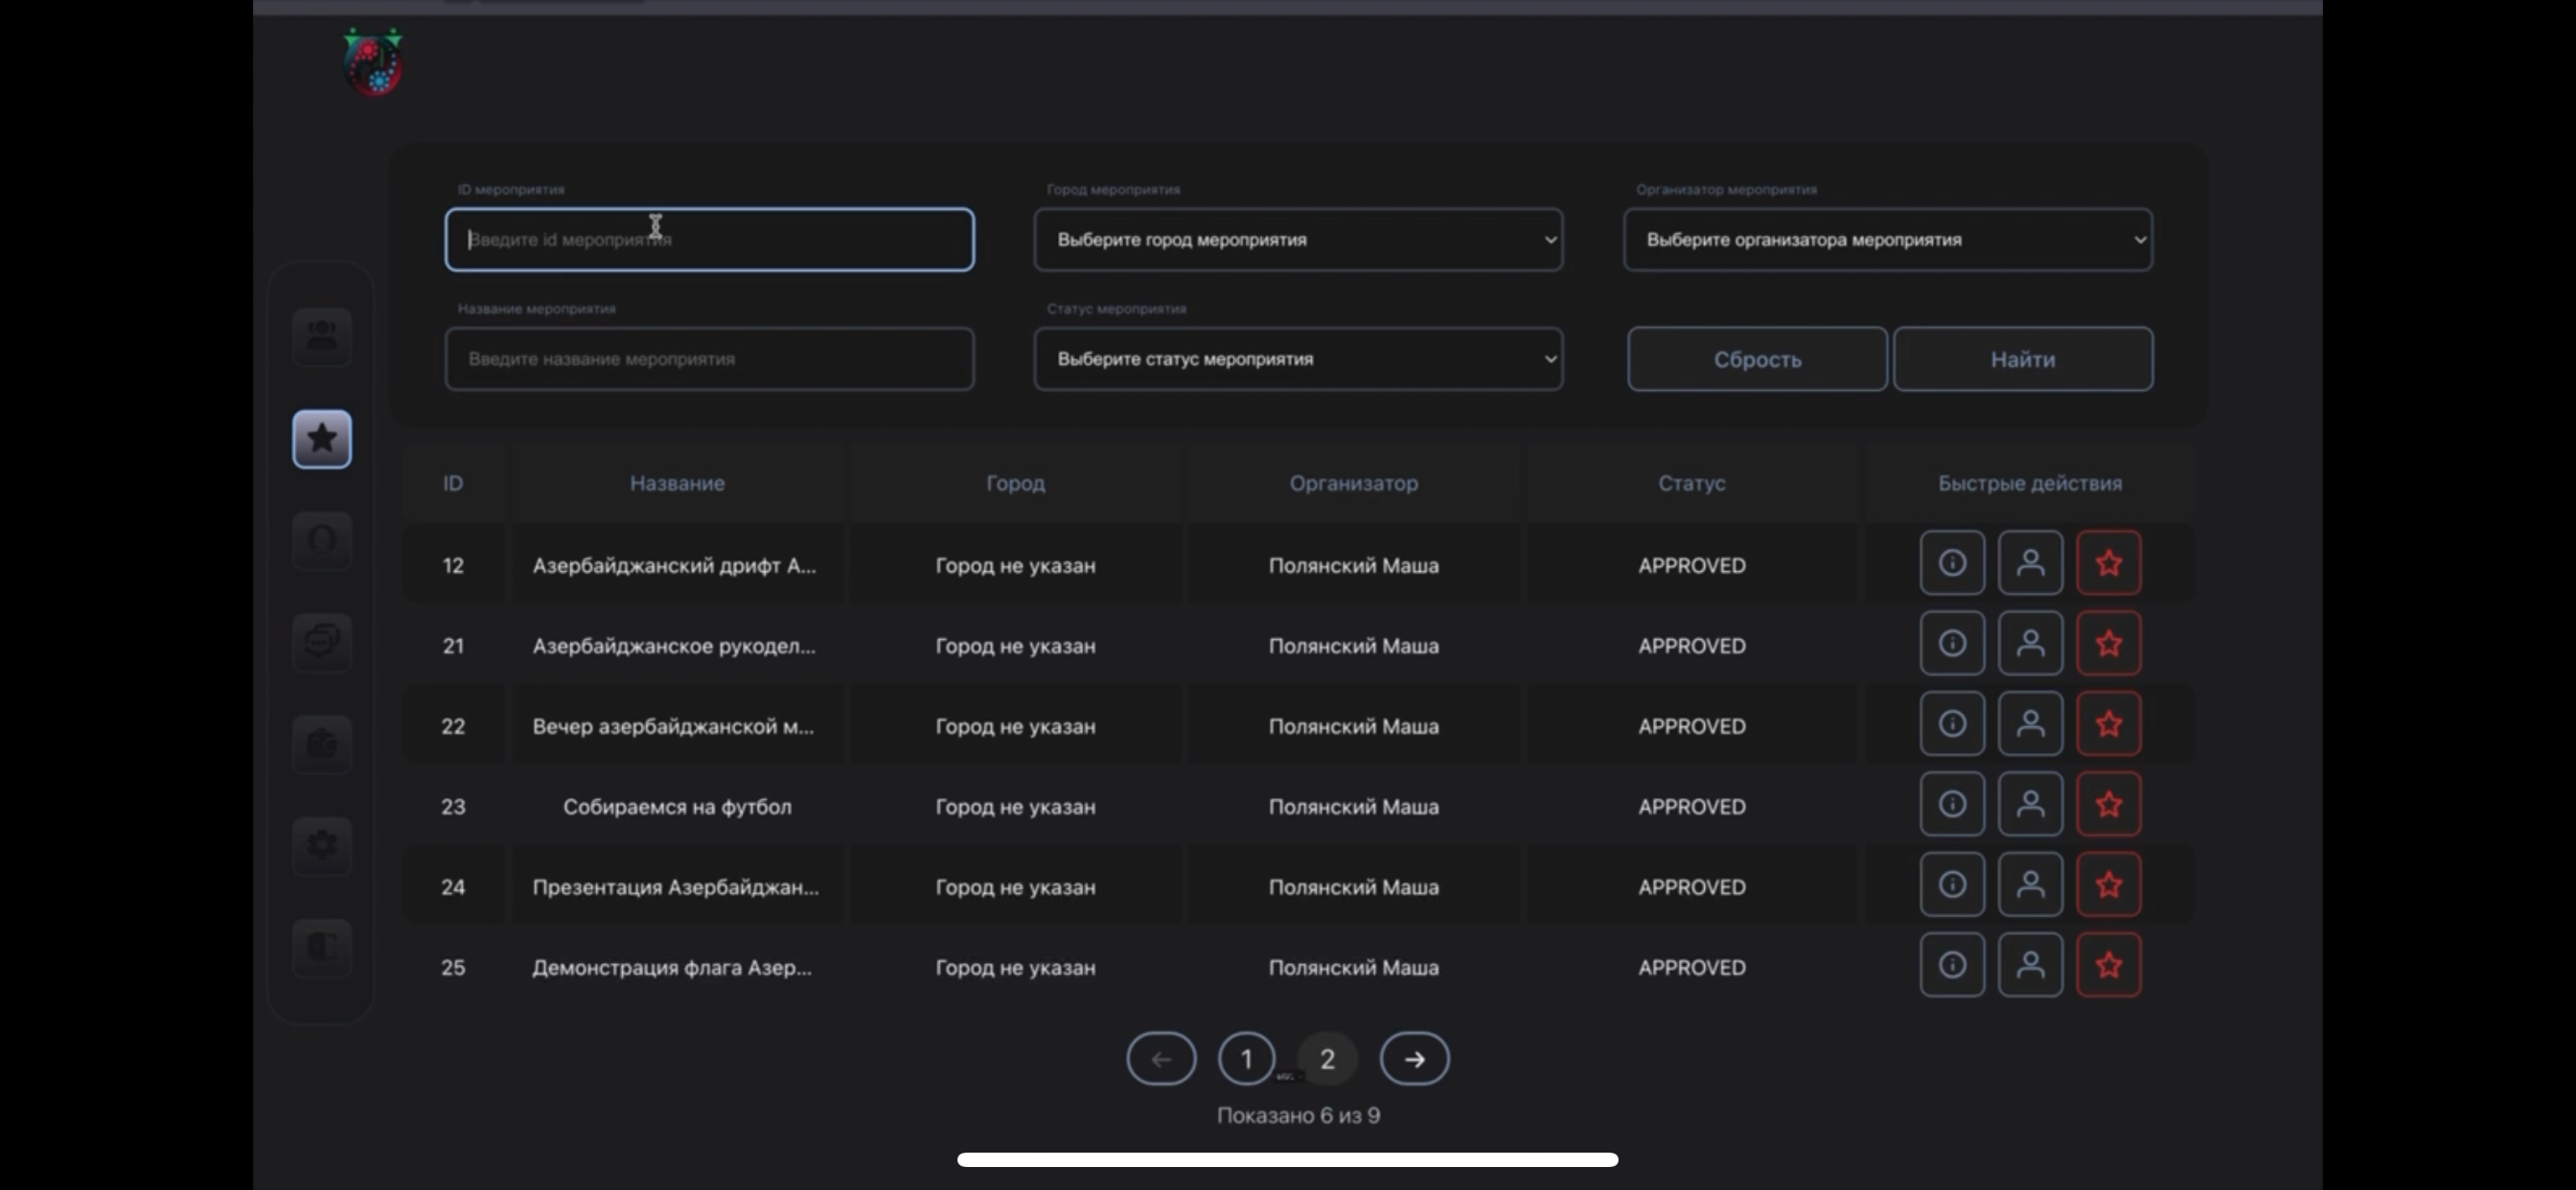Focus the Введите название мероприятия field

[709, 359]
